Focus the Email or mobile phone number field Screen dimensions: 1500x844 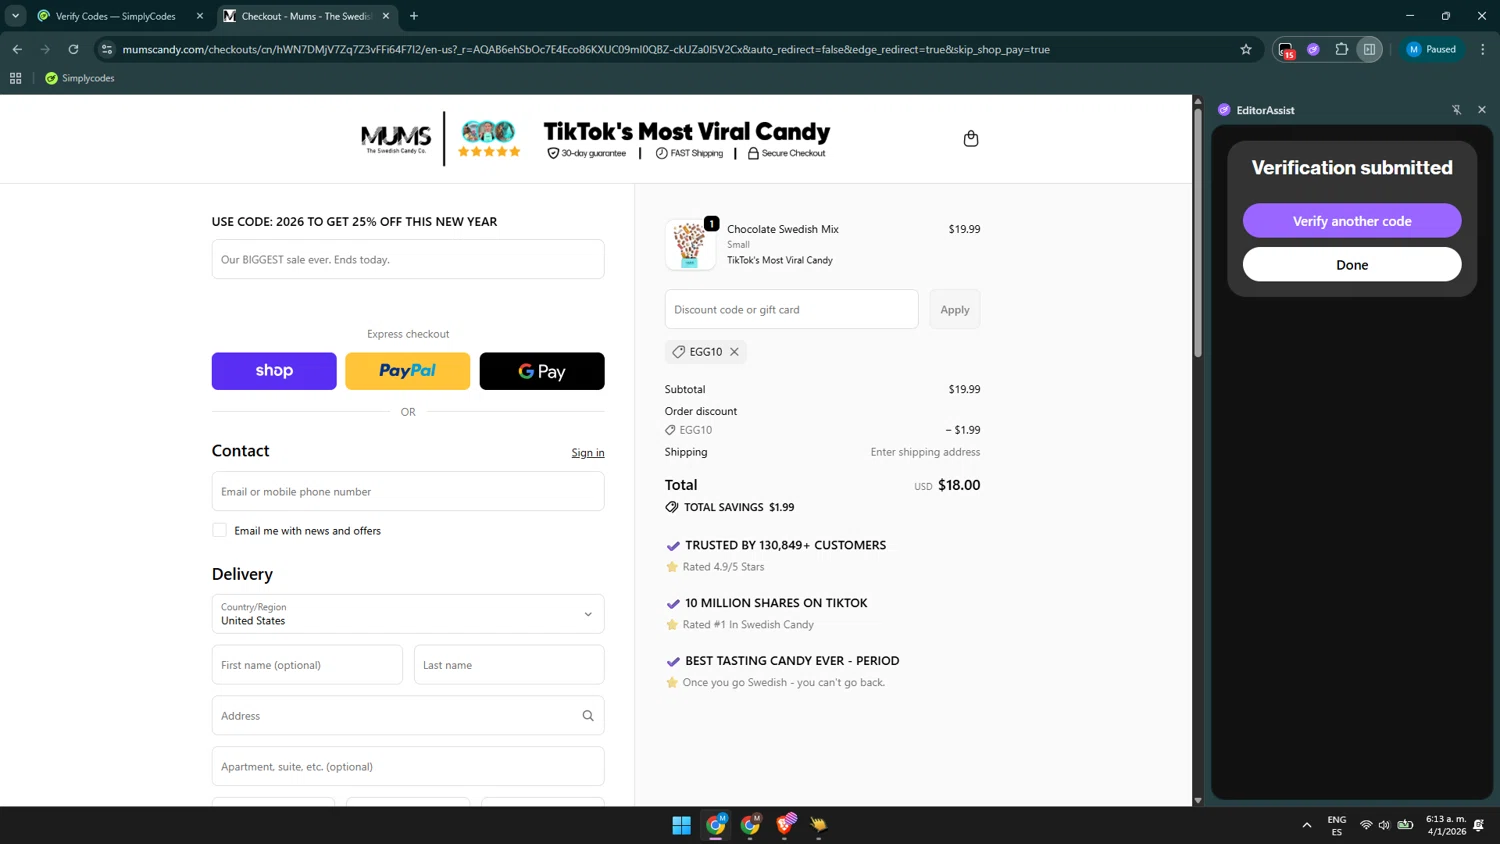tap(408, 492)
